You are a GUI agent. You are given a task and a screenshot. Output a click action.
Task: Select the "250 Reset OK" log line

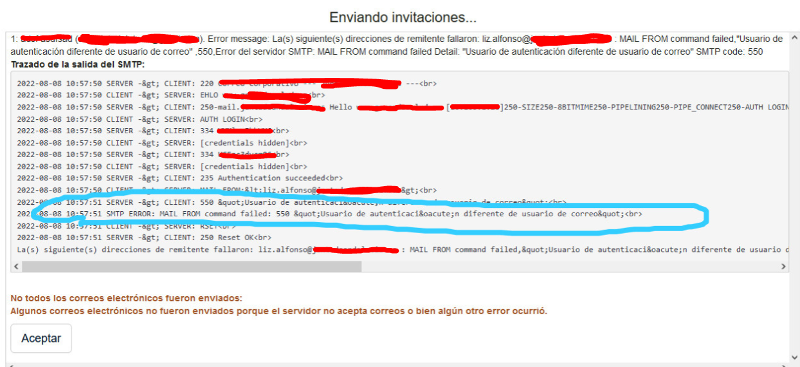(144, 237)
